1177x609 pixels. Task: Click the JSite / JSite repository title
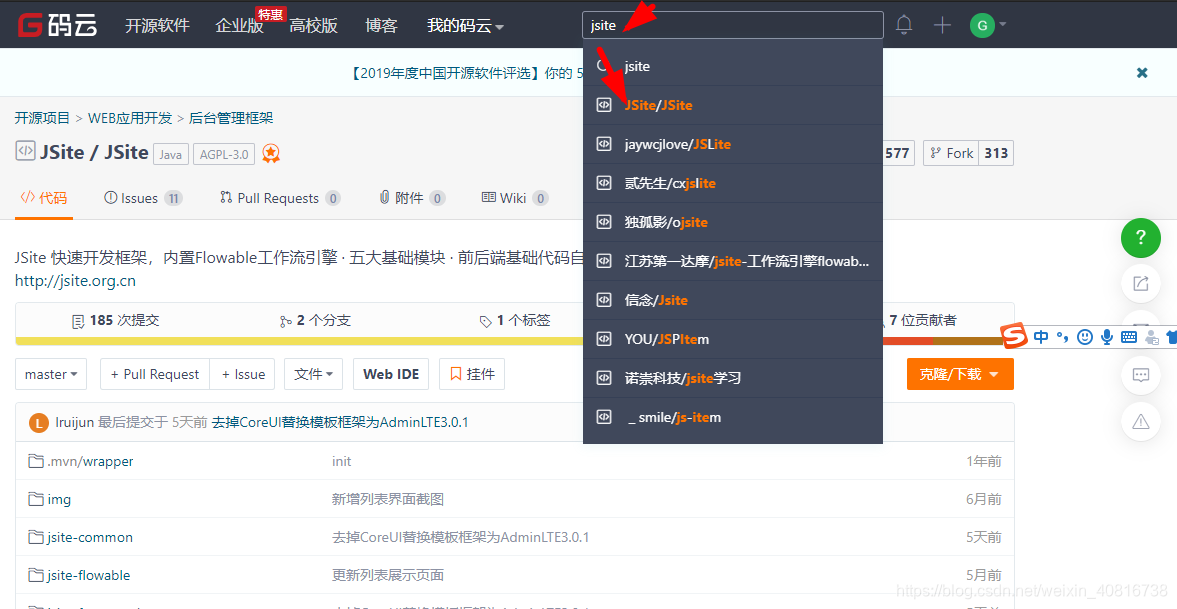94,152
